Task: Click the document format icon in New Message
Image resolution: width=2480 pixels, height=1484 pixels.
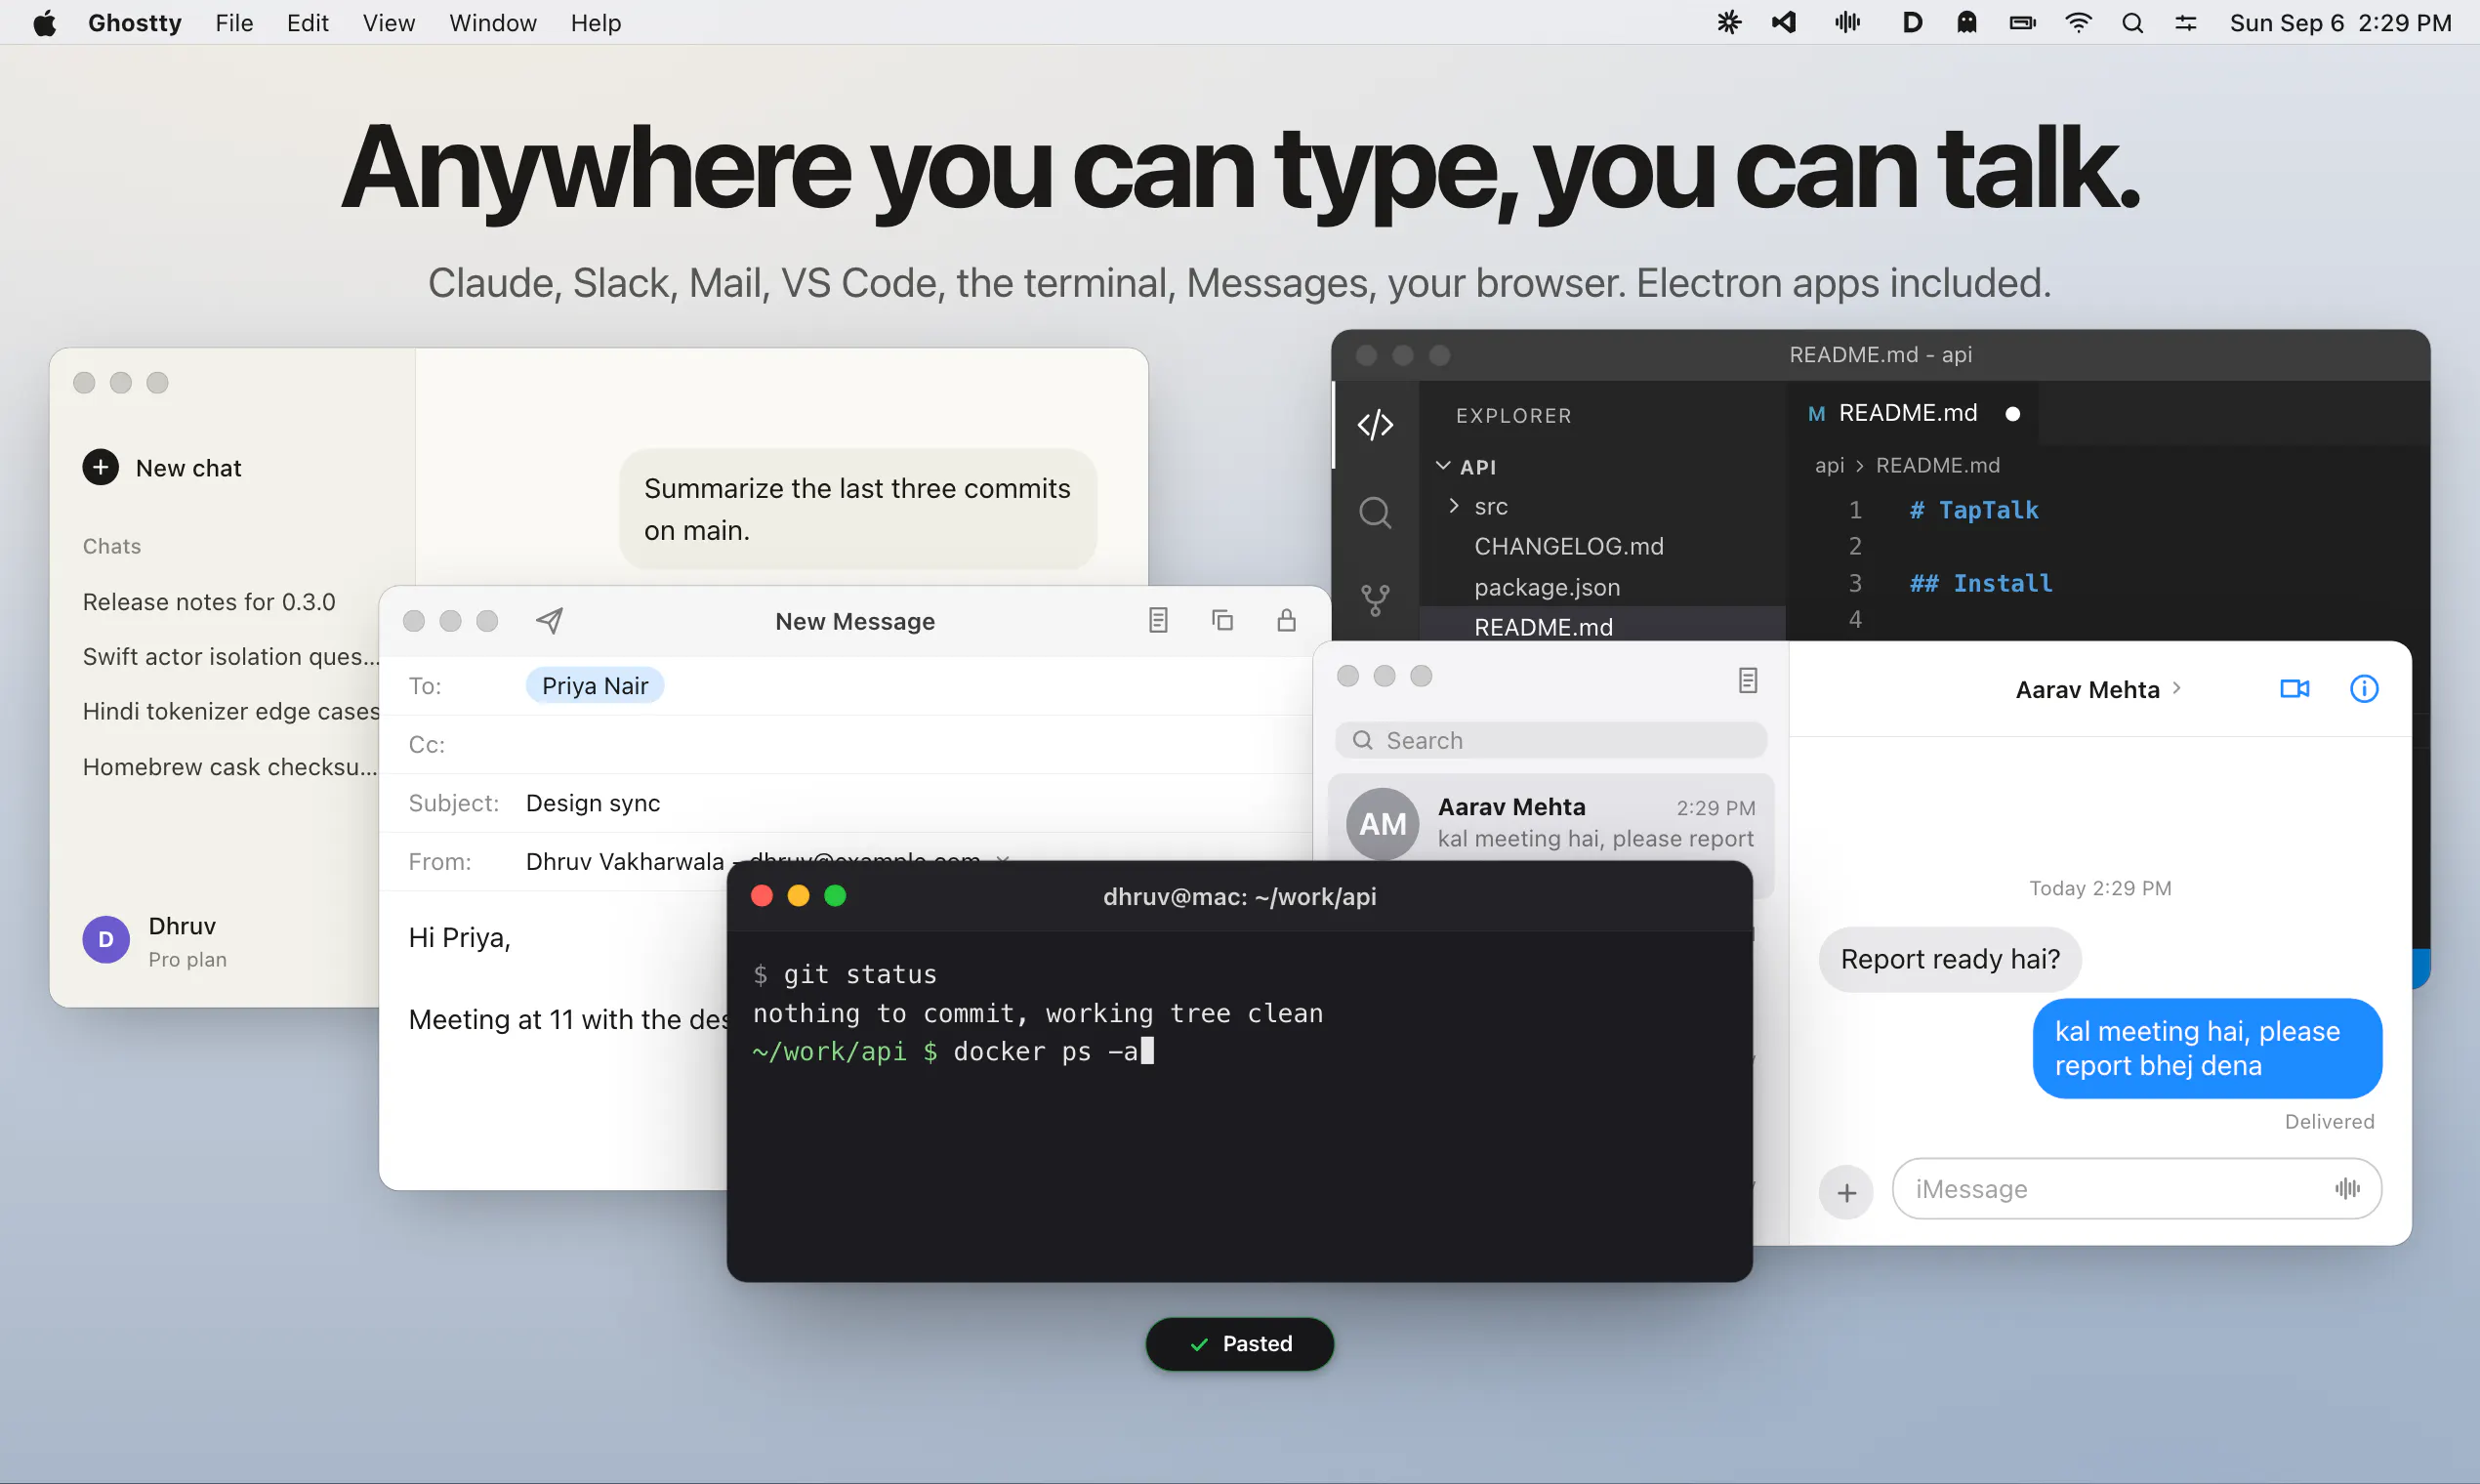Action: point(1158,620)
